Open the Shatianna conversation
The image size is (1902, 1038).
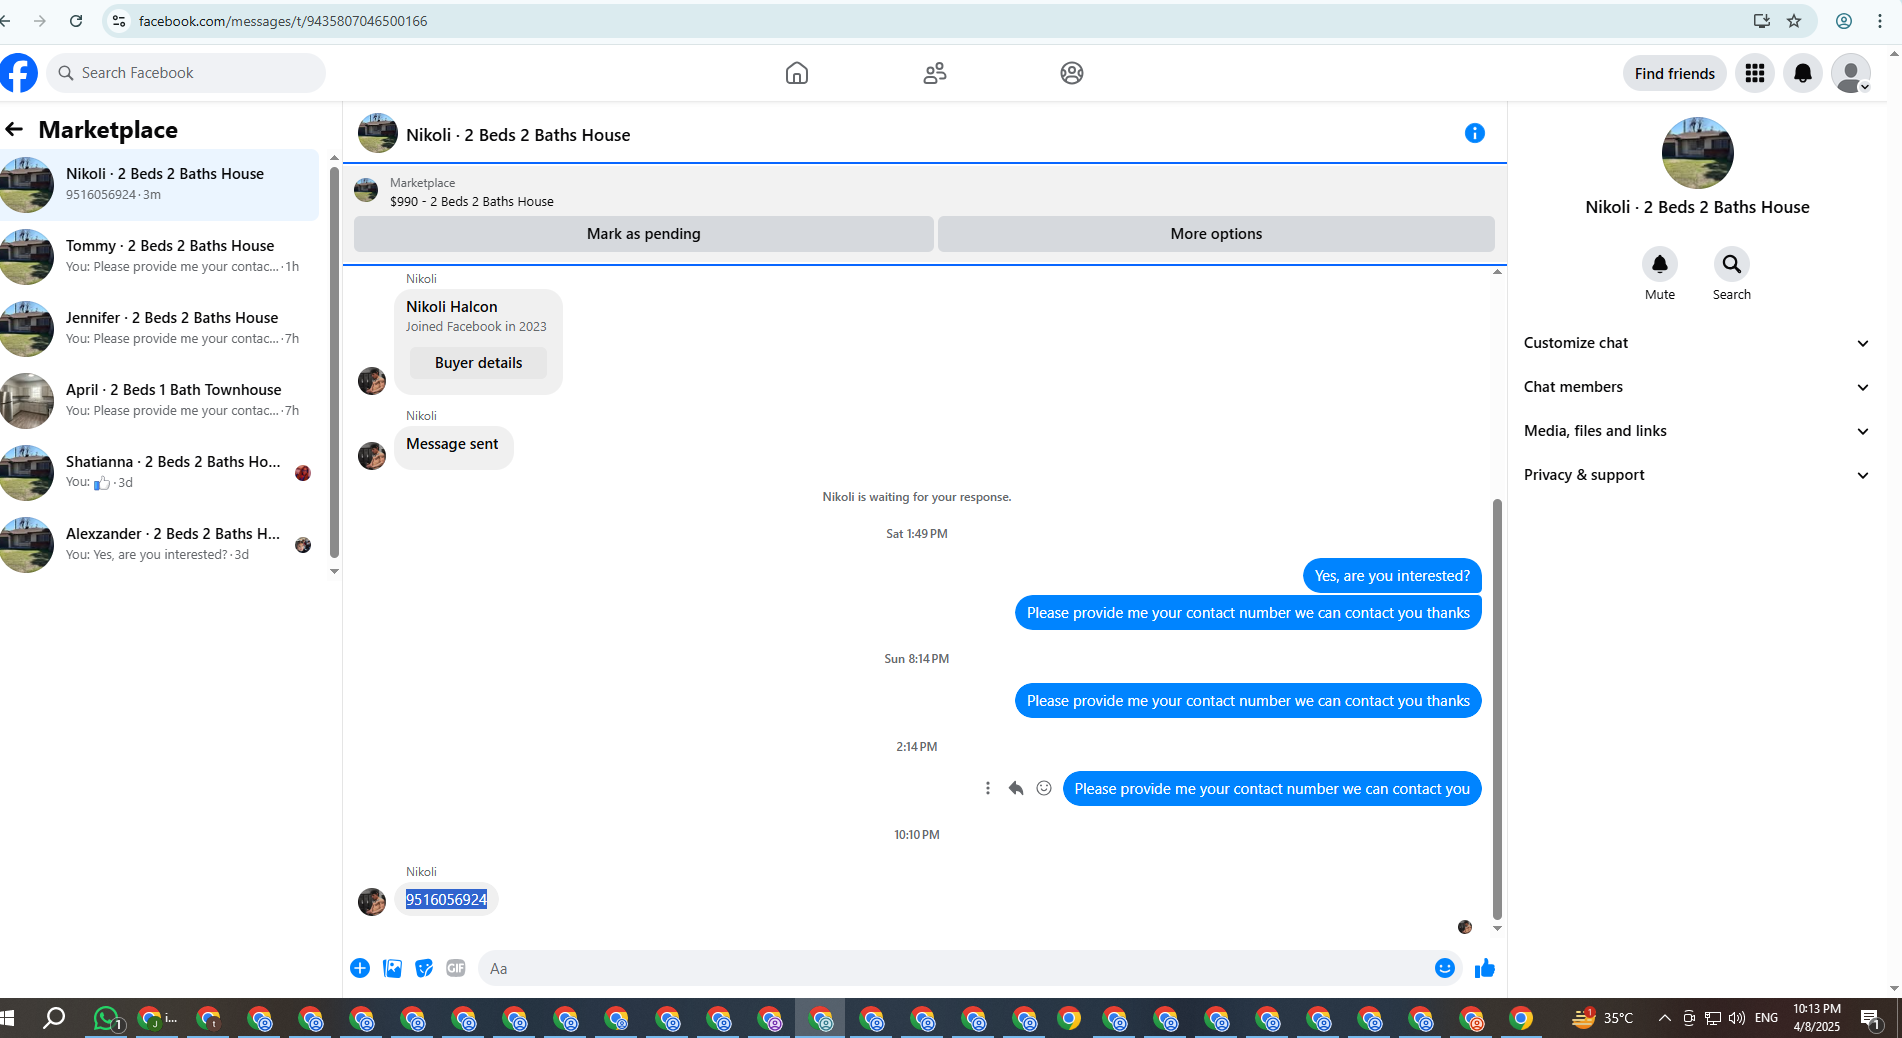tap(160, 473)
